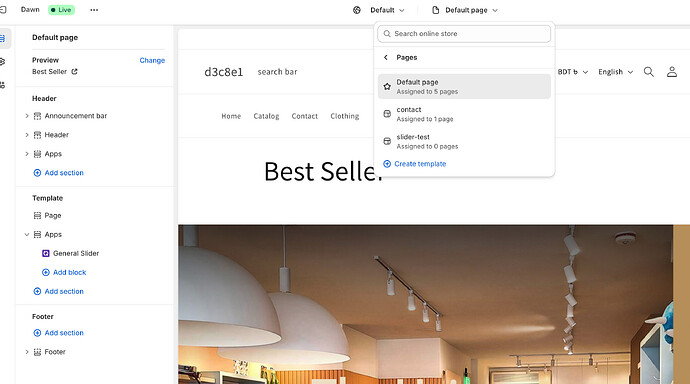This screenshot has height=384, width=690.
Task: Open the sections panel sidebar icon
Action: tap(3, 39)
